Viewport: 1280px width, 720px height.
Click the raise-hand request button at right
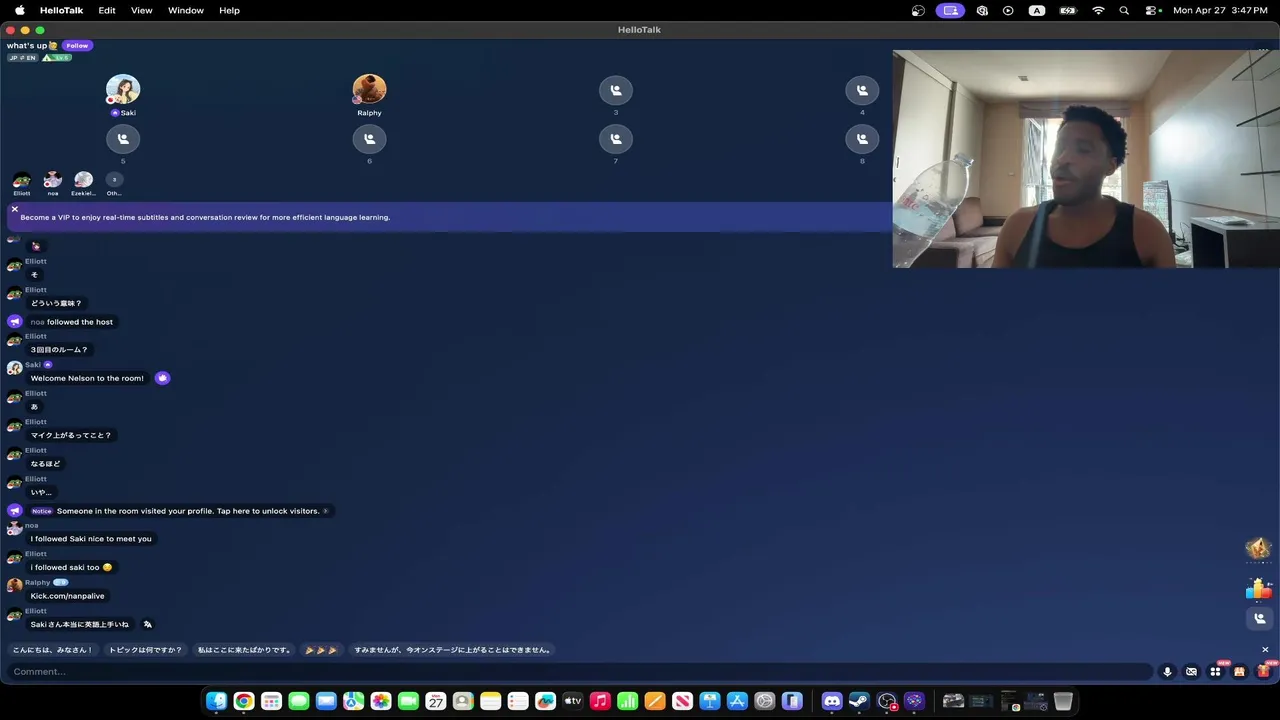point(1259,618)
